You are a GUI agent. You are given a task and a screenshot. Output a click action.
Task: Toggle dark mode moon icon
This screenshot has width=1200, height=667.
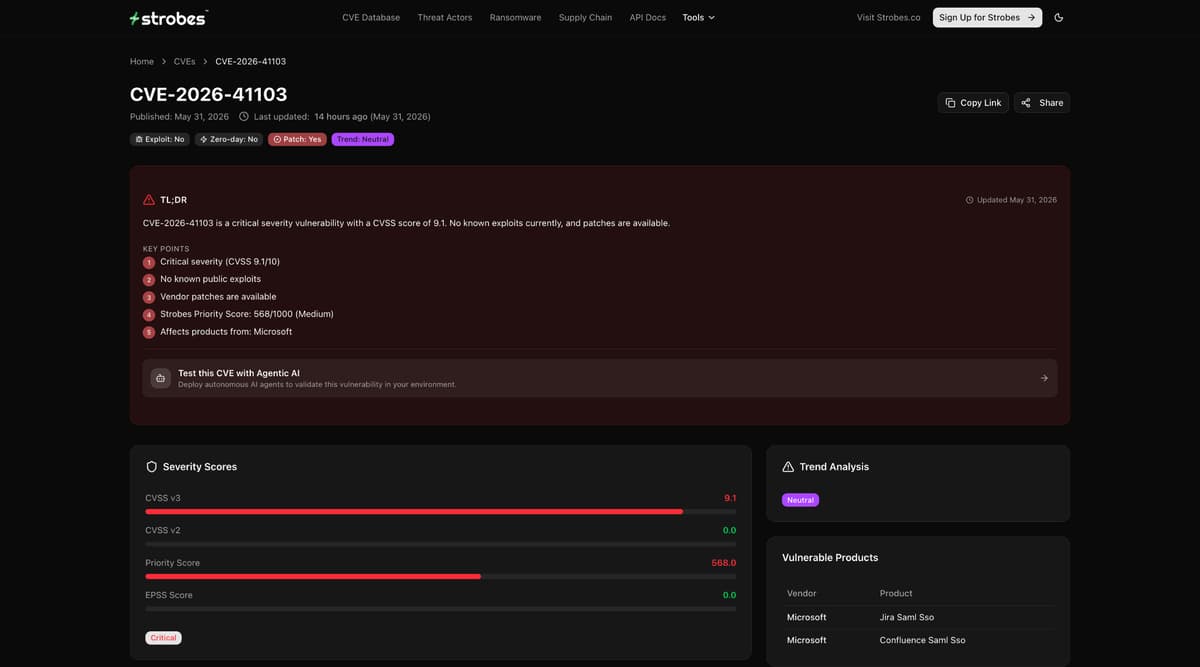coord(1059,18)
